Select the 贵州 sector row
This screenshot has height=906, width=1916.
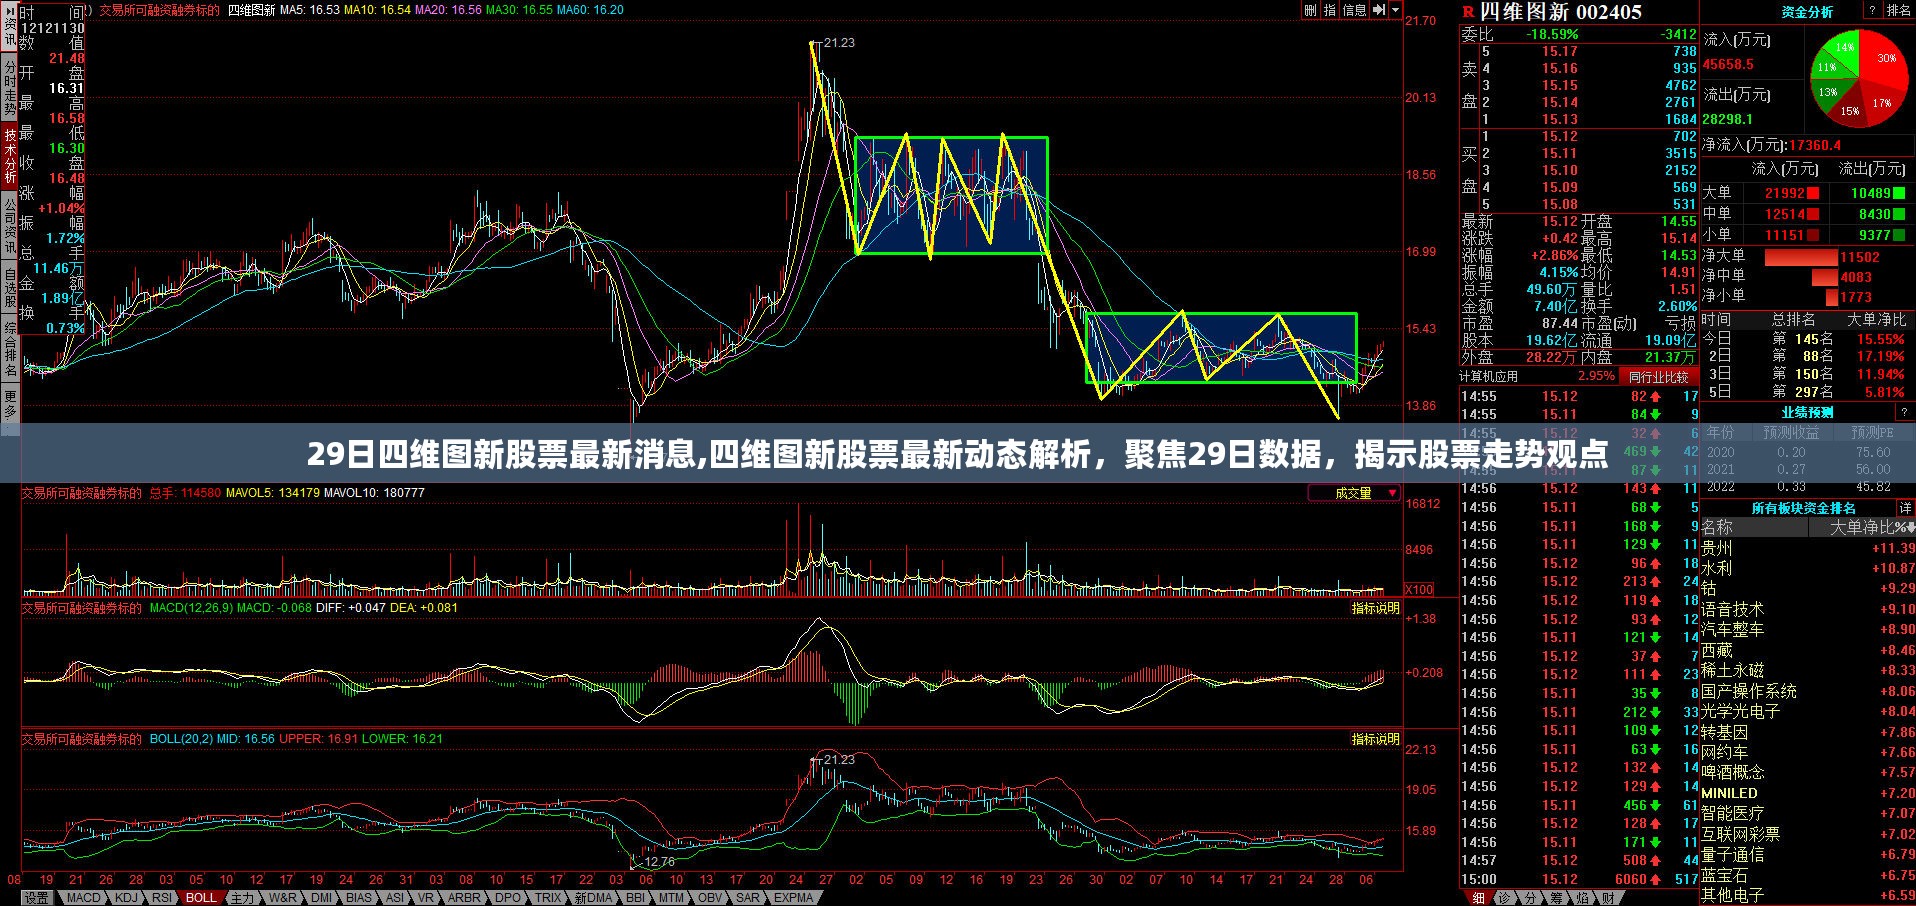coord(1808,548)
